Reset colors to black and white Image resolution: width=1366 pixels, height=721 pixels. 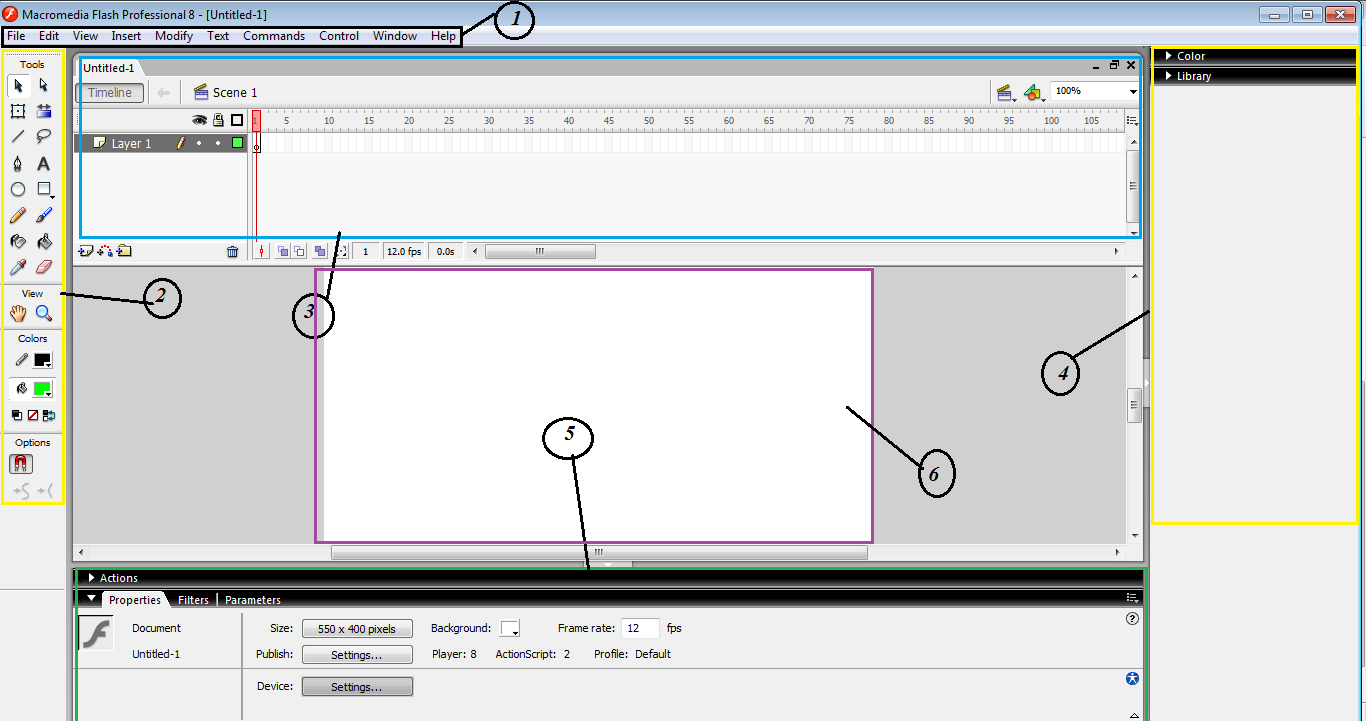pos(17,415)
